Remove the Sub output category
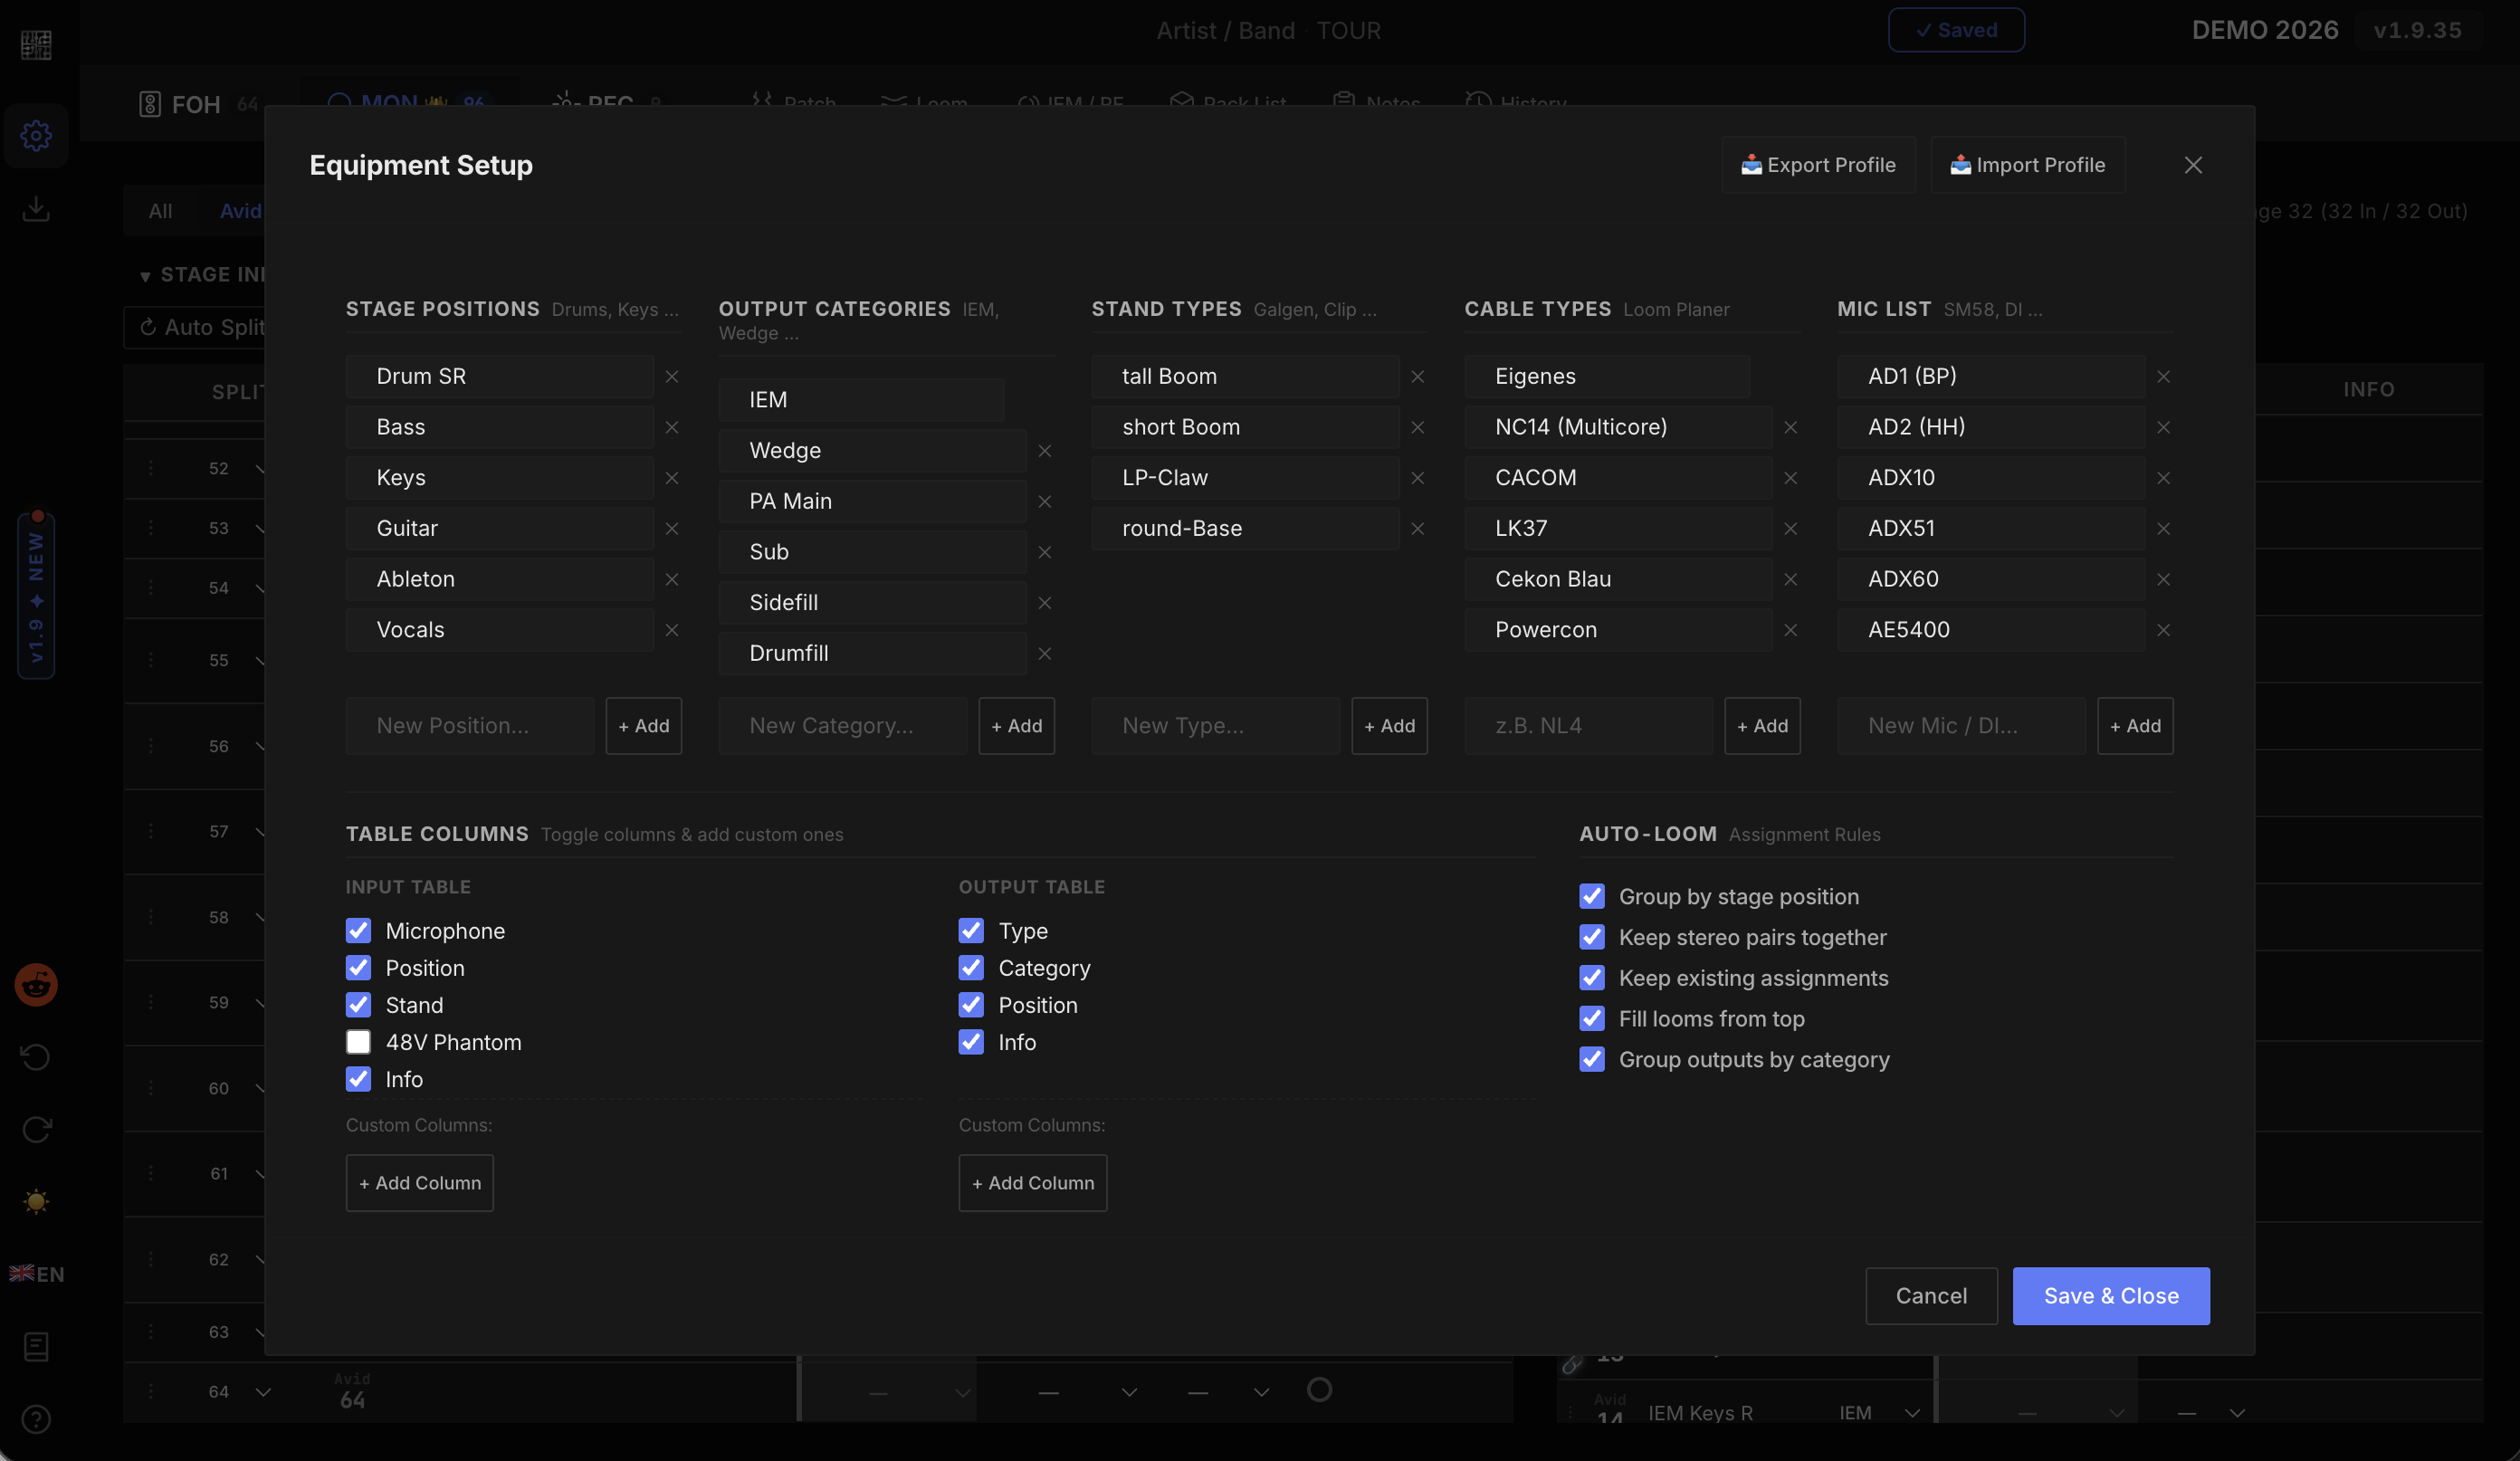 pyautogui.click(x=1045, y=552)
